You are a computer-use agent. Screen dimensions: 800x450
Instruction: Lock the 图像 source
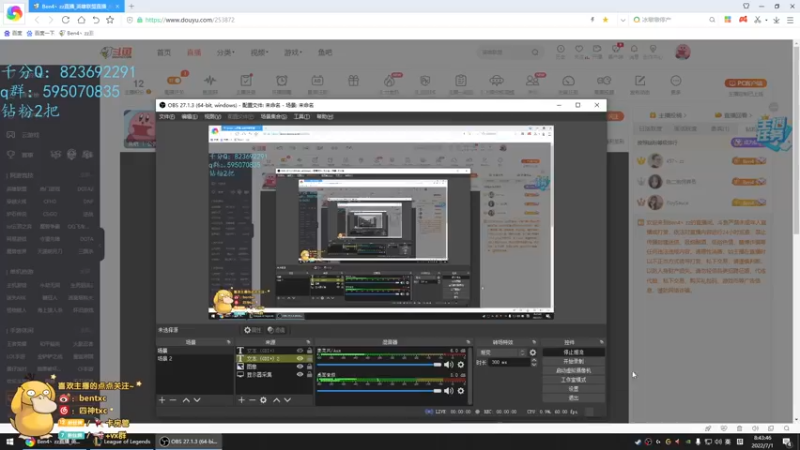(309, 366)
